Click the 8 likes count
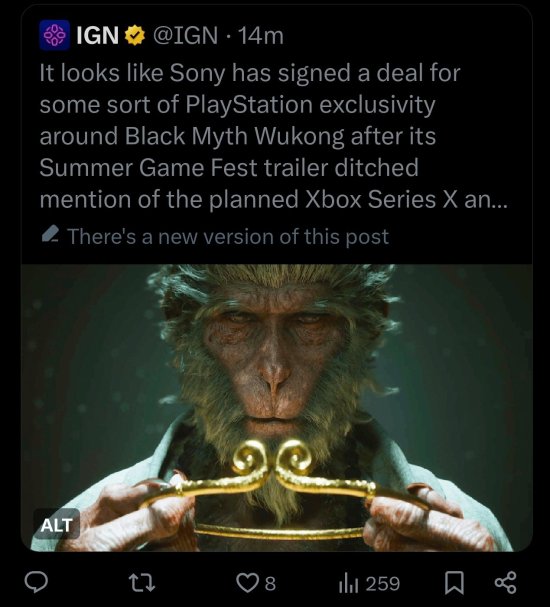The height and width of the screenshot is (607, 550). click(271, 583)
